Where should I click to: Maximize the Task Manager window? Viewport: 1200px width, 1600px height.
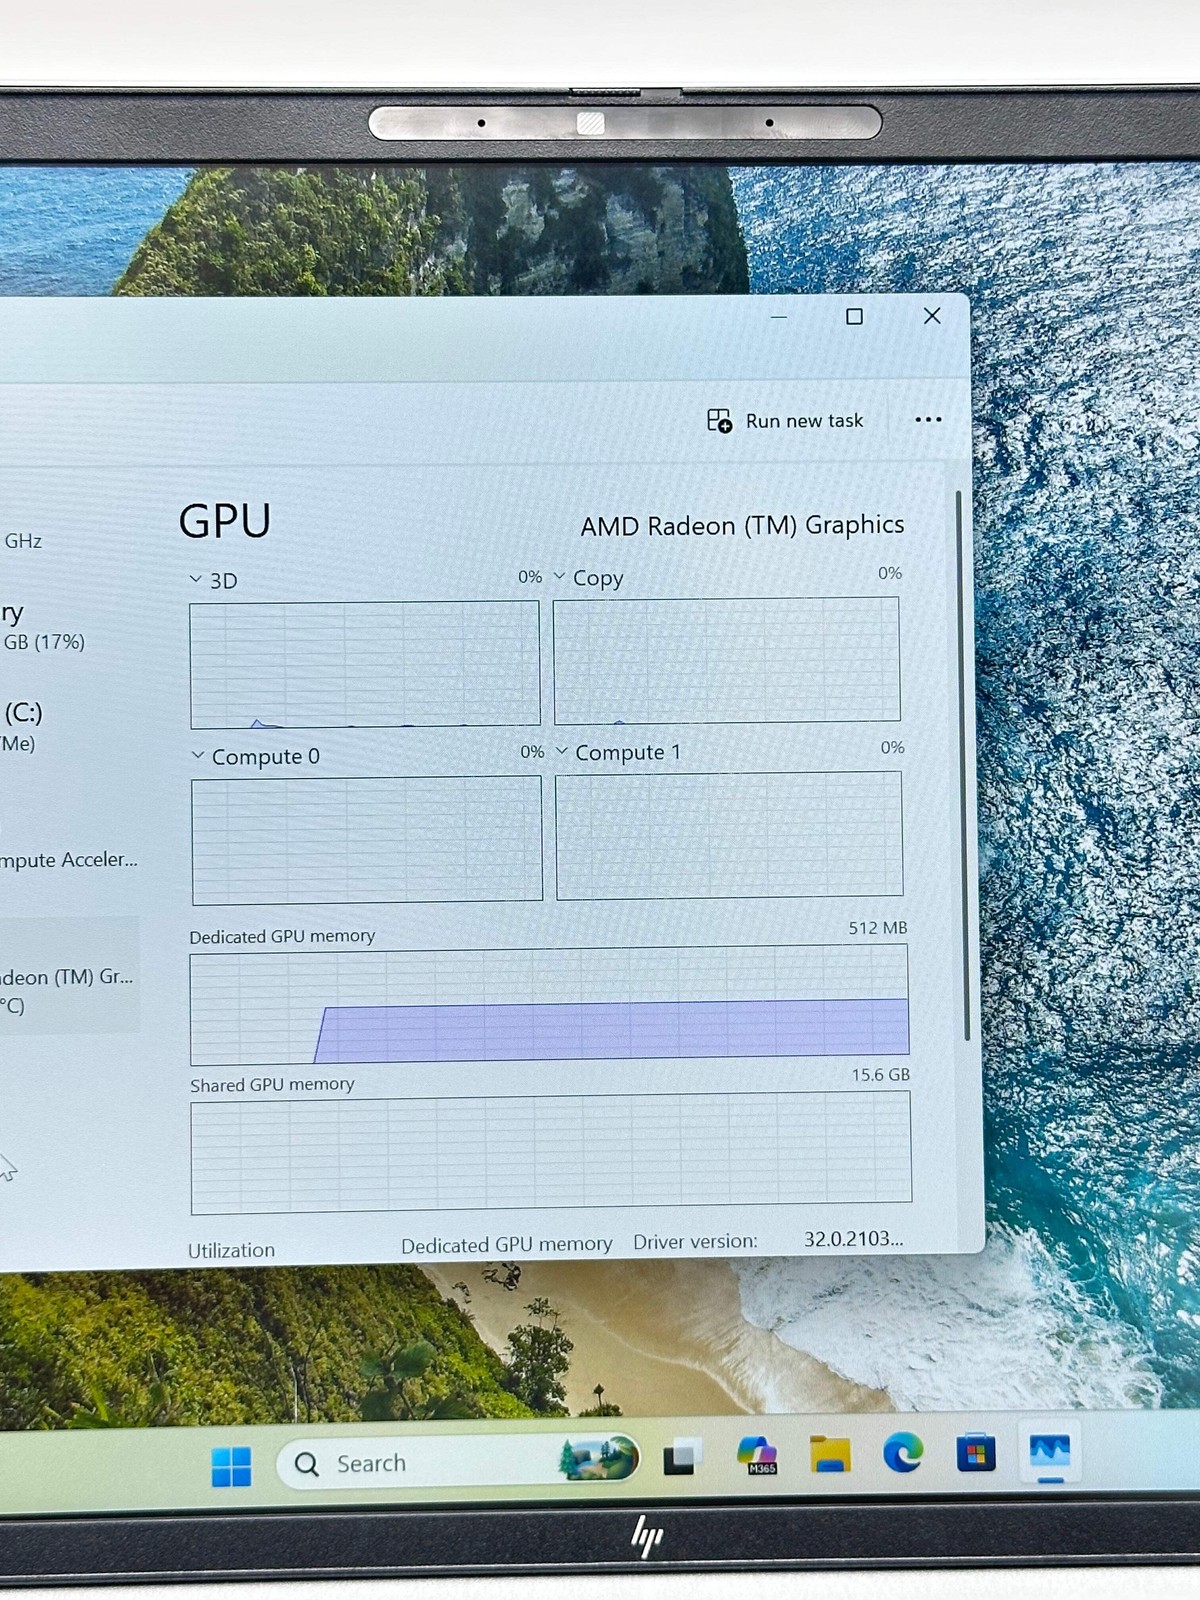(854, 316)
